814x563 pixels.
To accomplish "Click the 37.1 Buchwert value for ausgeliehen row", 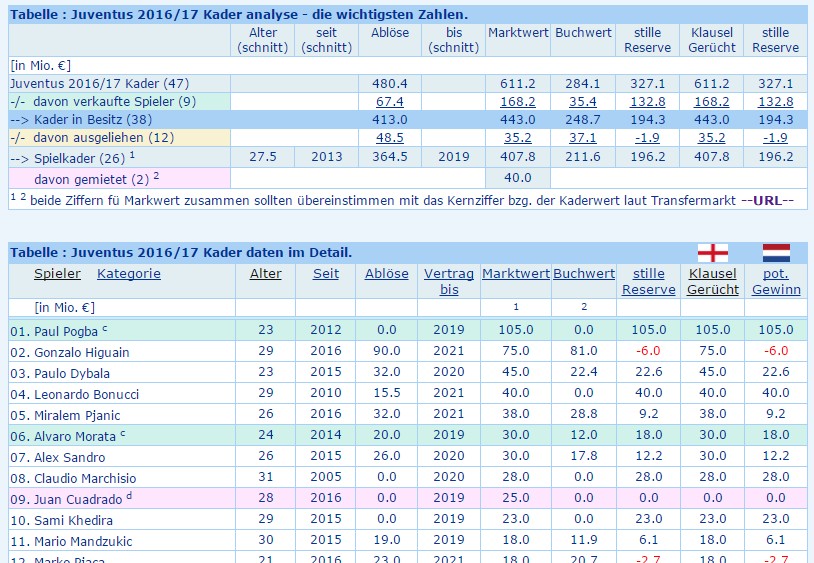I will (x=583, y=138).
